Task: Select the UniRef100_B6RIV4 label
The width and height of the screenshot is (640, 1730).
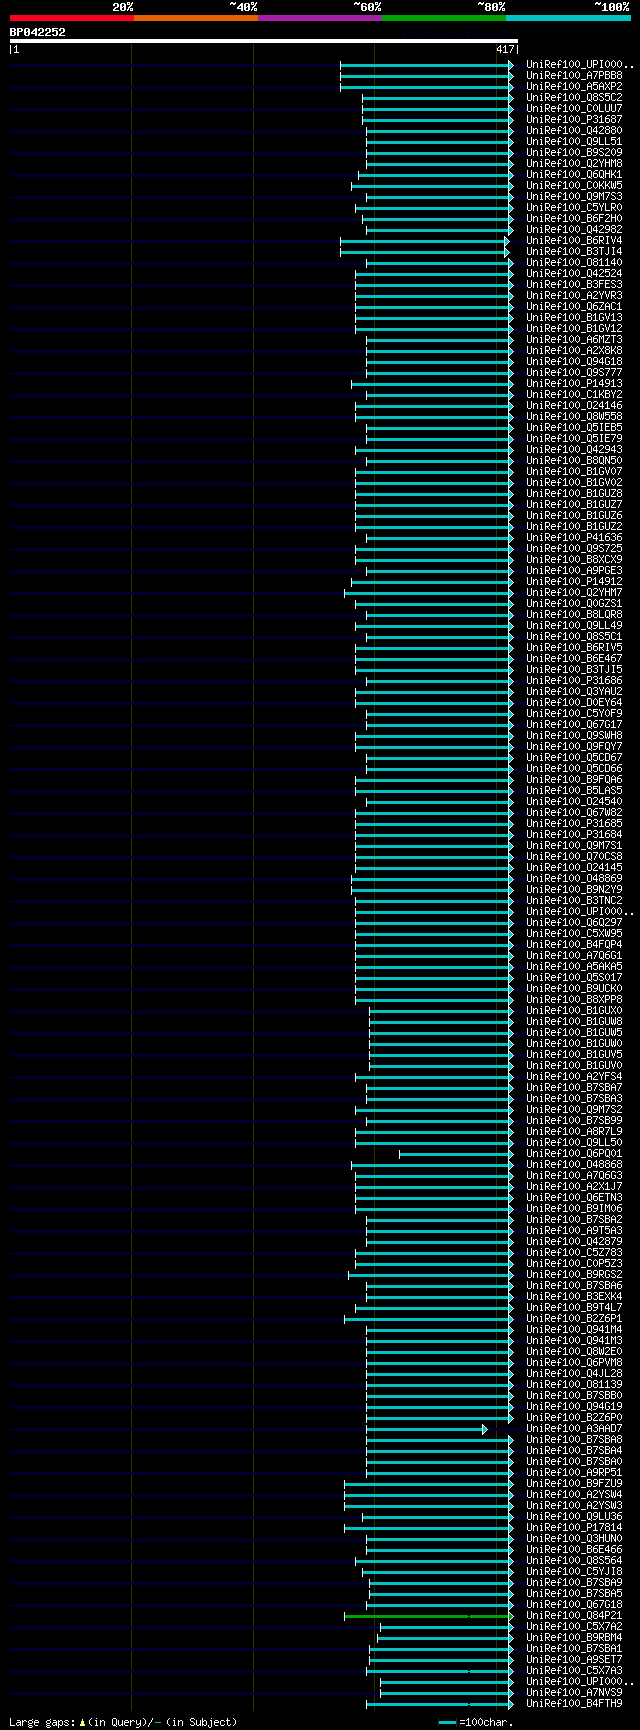Action: click(574, 240)
